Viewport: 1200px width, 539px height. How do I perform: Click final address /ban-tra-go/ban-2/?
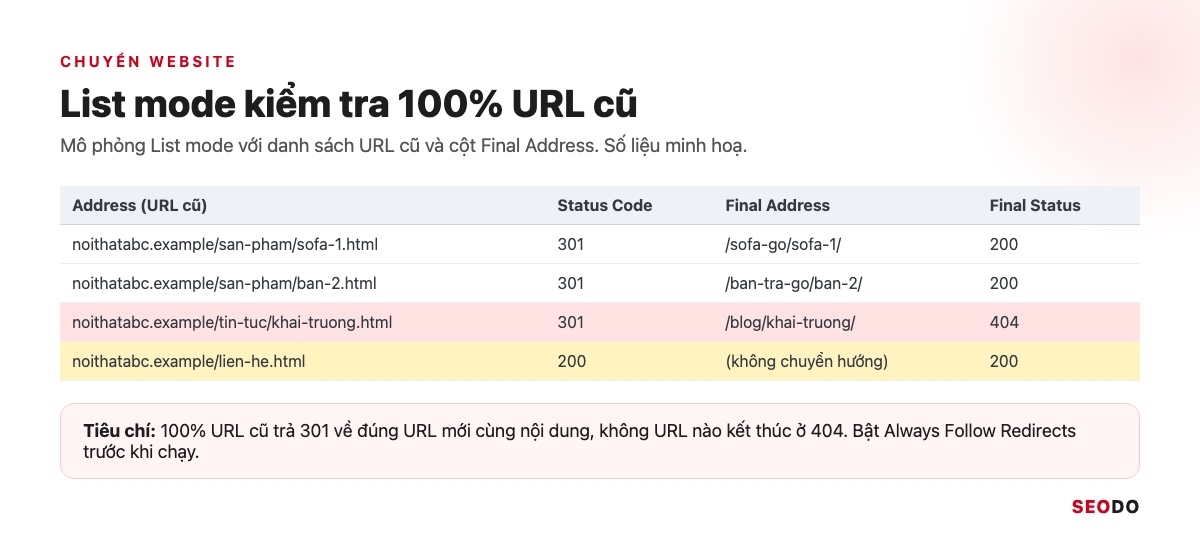(793, 283)
